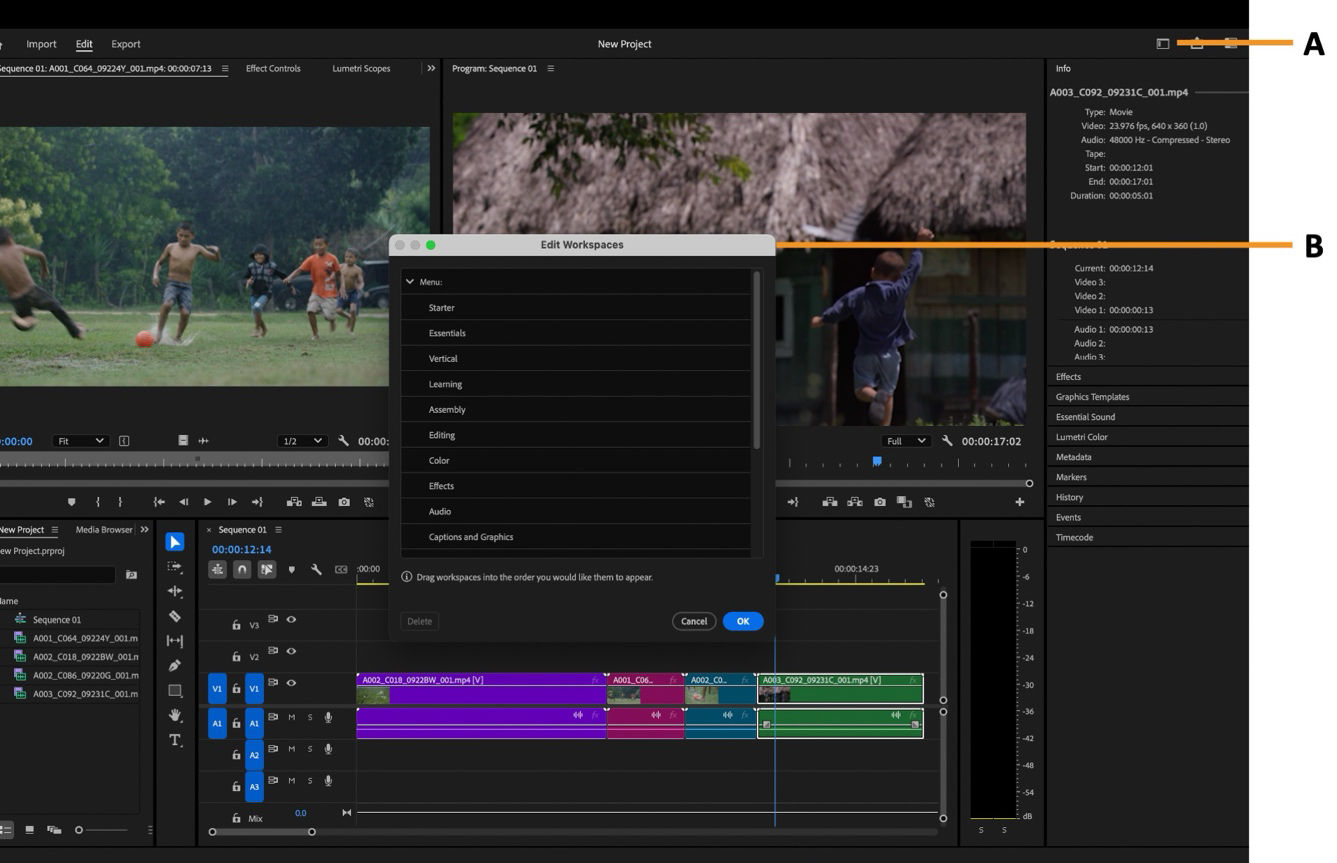Collapse the Menu section in Edit Workspaces dialog
Screen dimensions: 1337x863
point(410,281)
